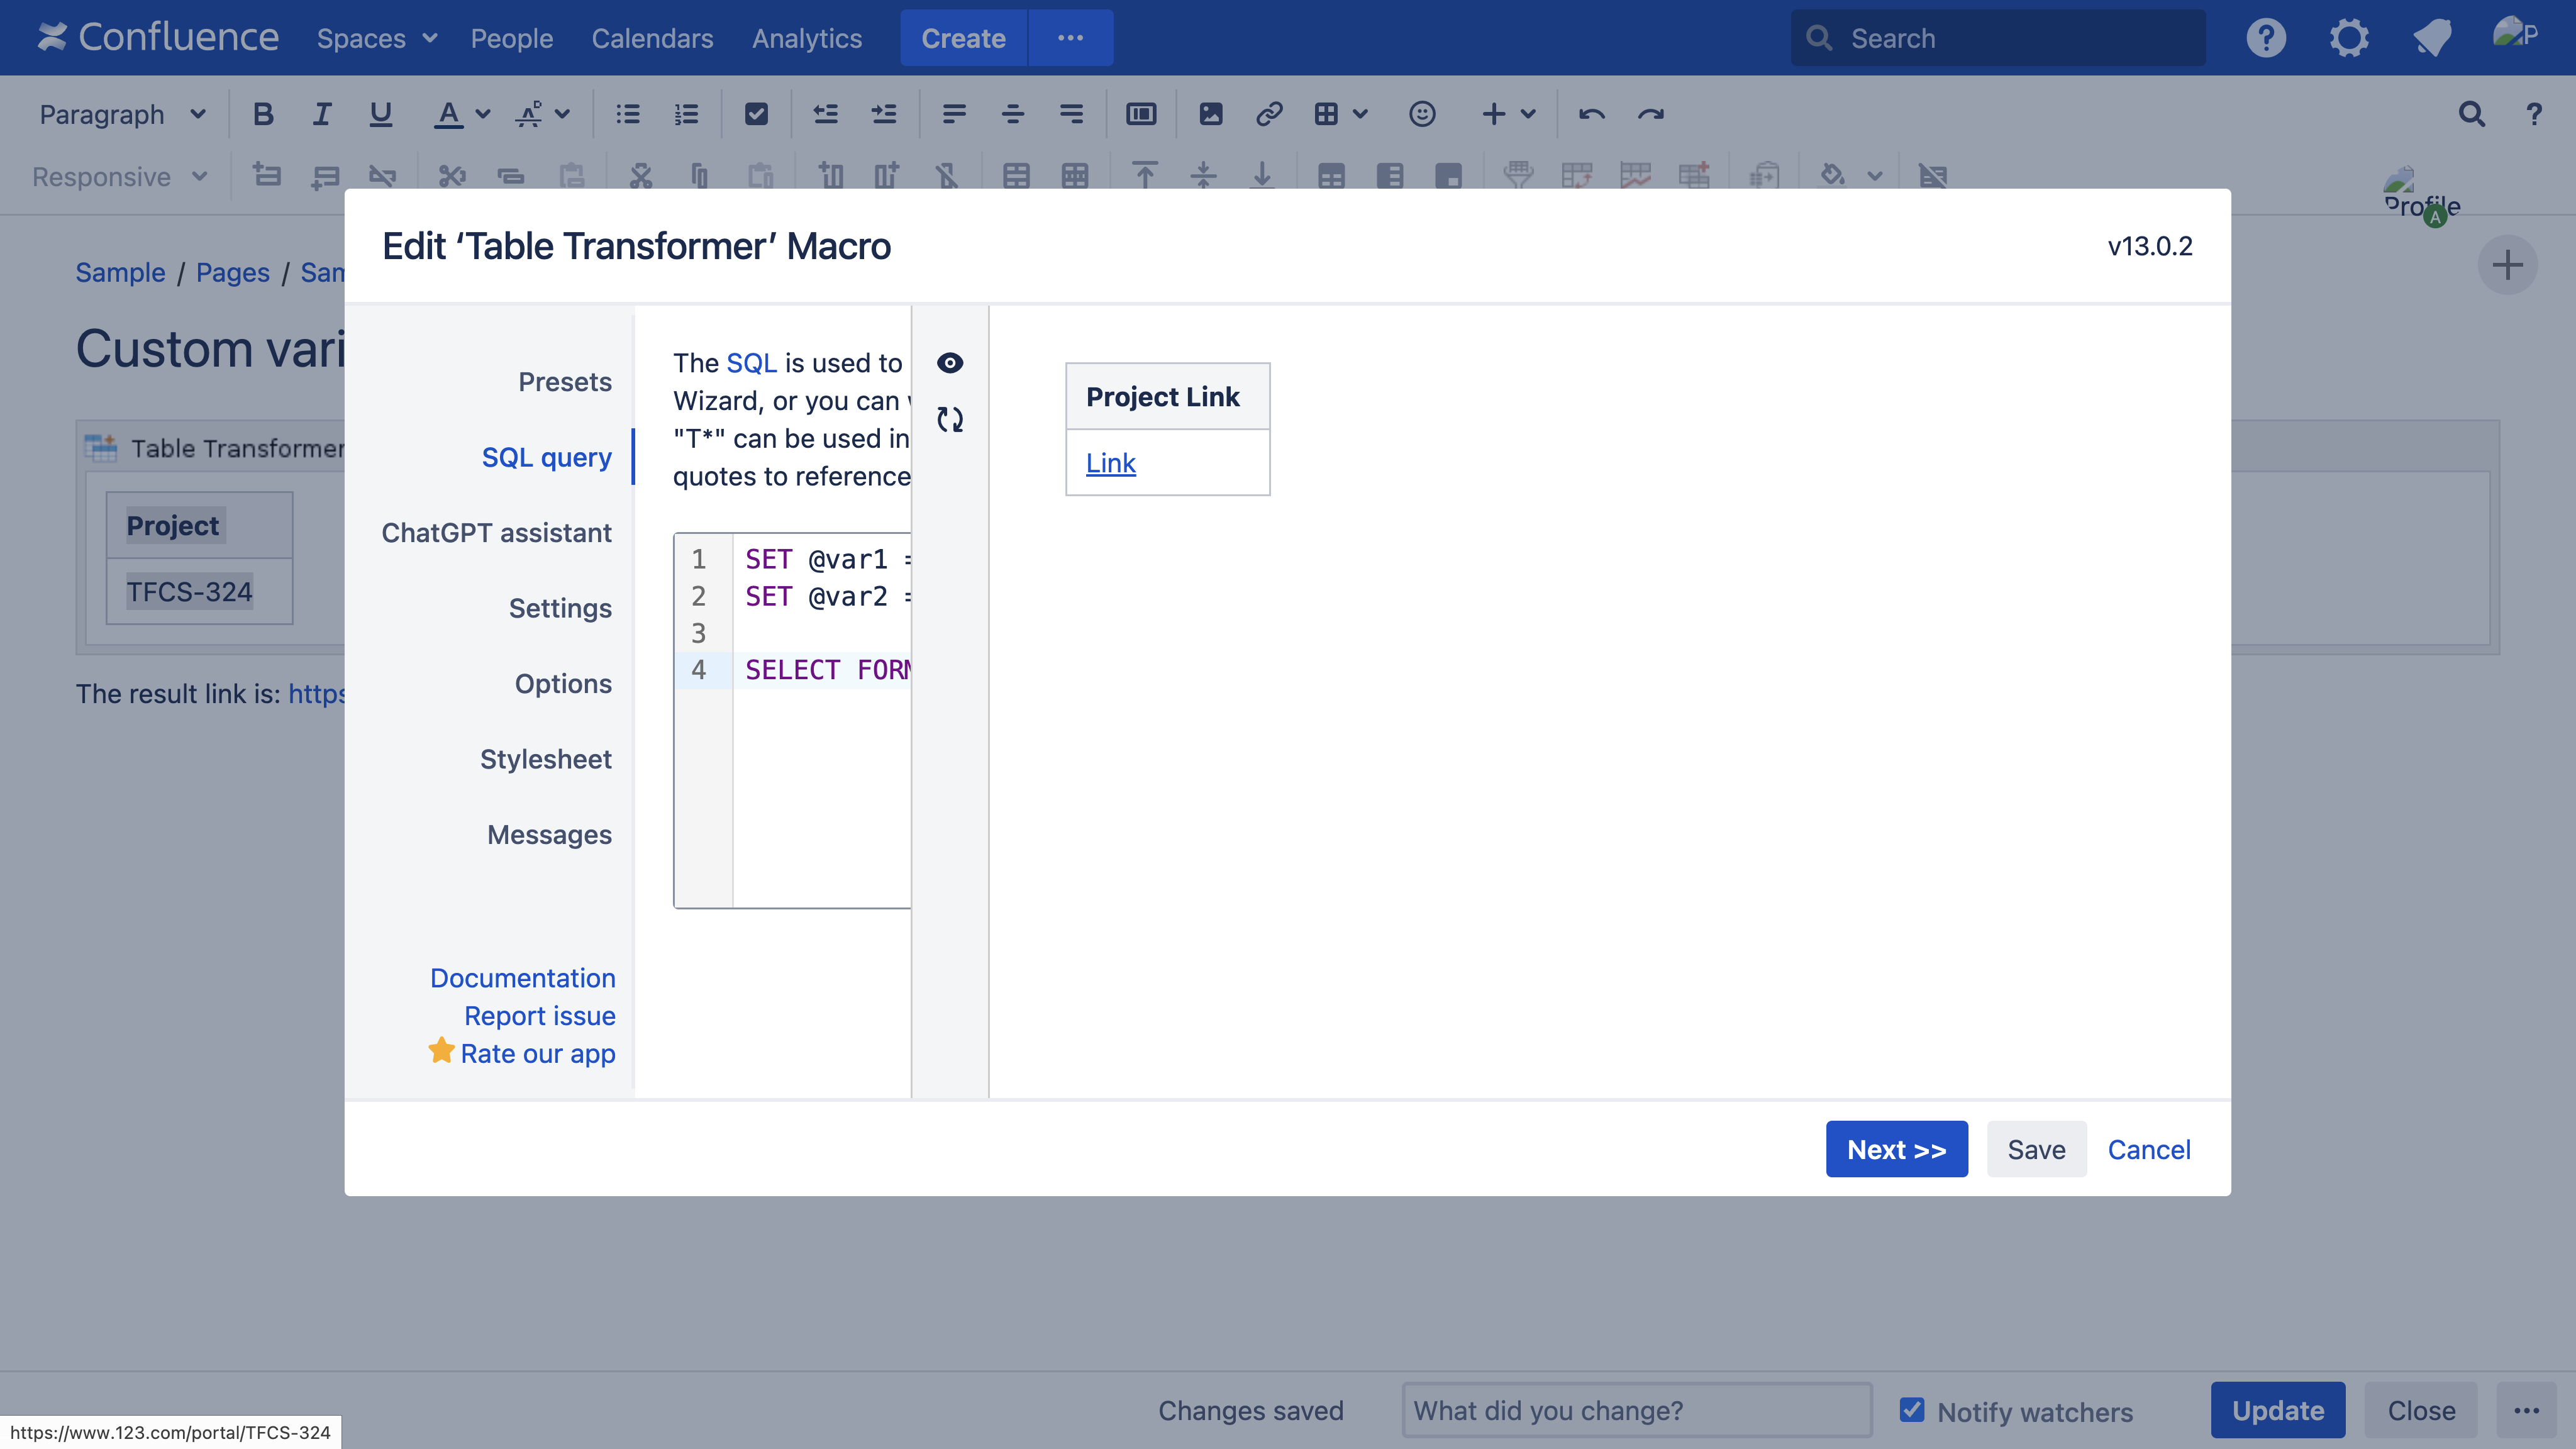Click the insert image icon
Viewport: 2576px width, 1449px height.
click(1210, 114)
